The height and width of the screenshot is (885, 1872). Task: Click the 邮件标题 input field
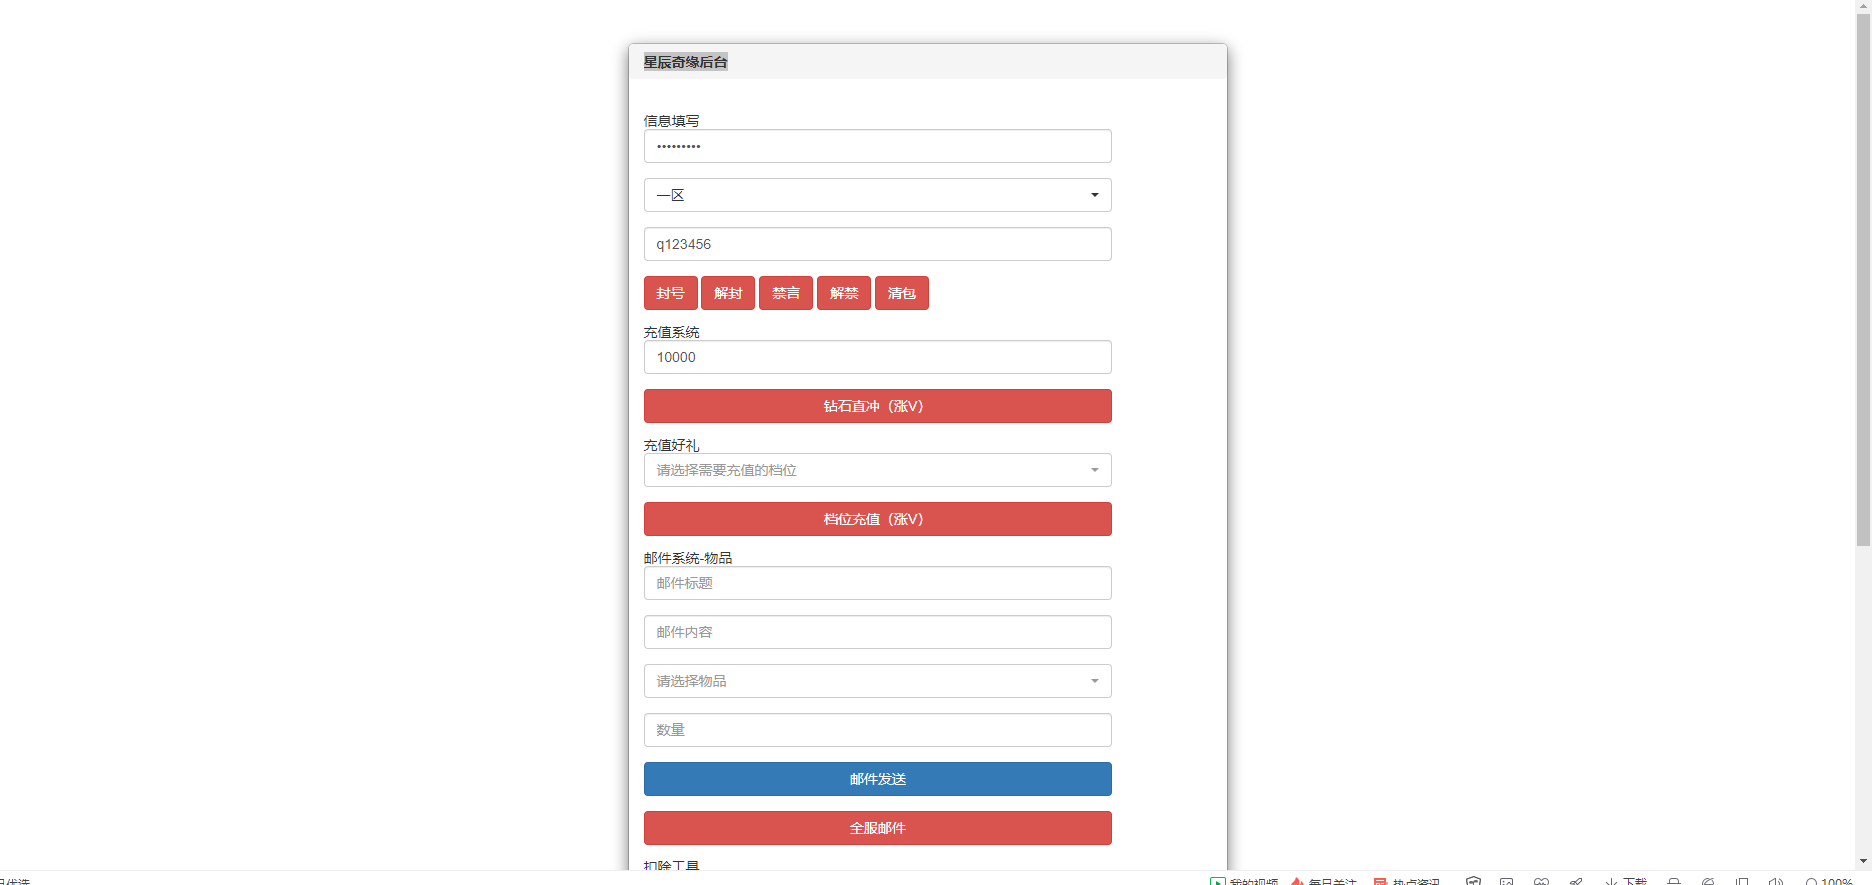pos(877,583)
